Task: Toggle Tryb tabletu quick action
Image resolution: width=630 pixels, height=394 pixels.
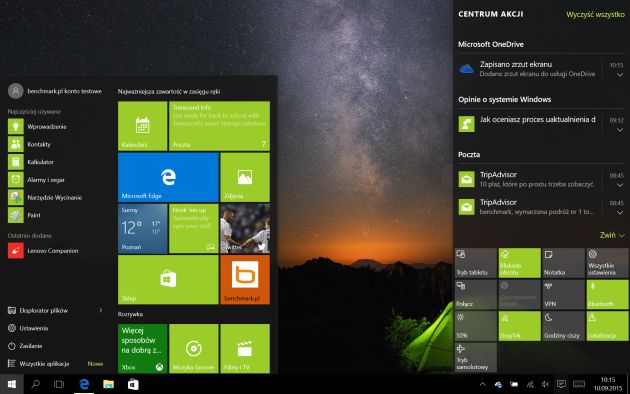Action: point(476,263)
